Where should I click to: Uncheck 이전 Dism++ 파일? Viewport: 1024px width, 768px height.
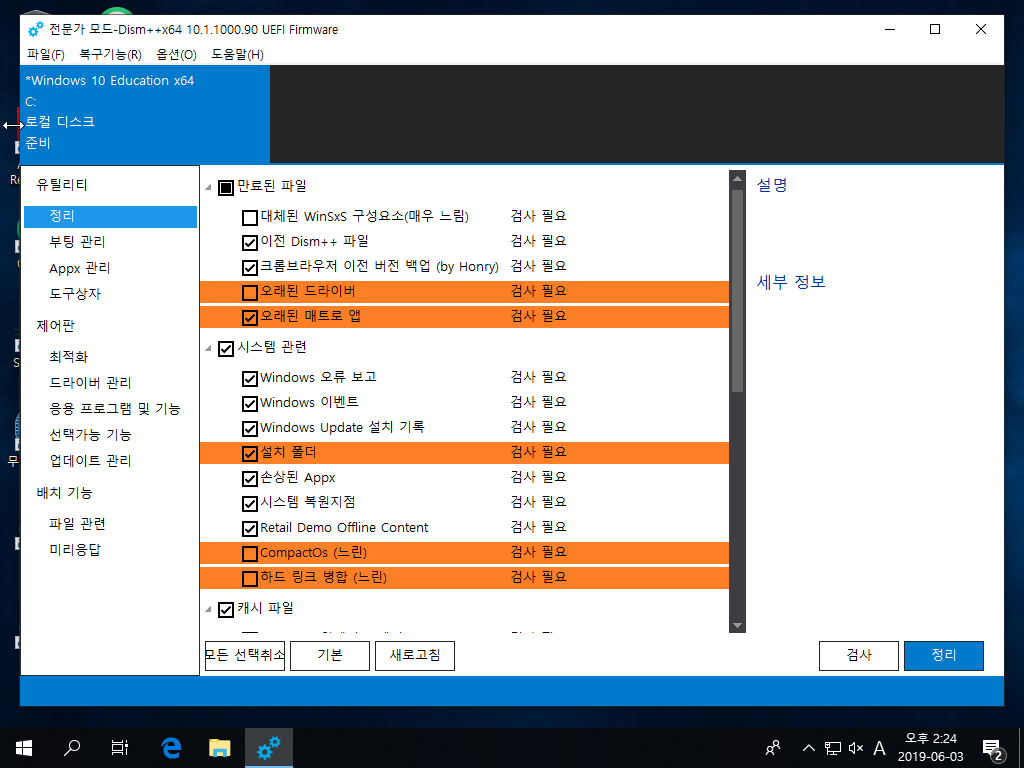[249, 243]
